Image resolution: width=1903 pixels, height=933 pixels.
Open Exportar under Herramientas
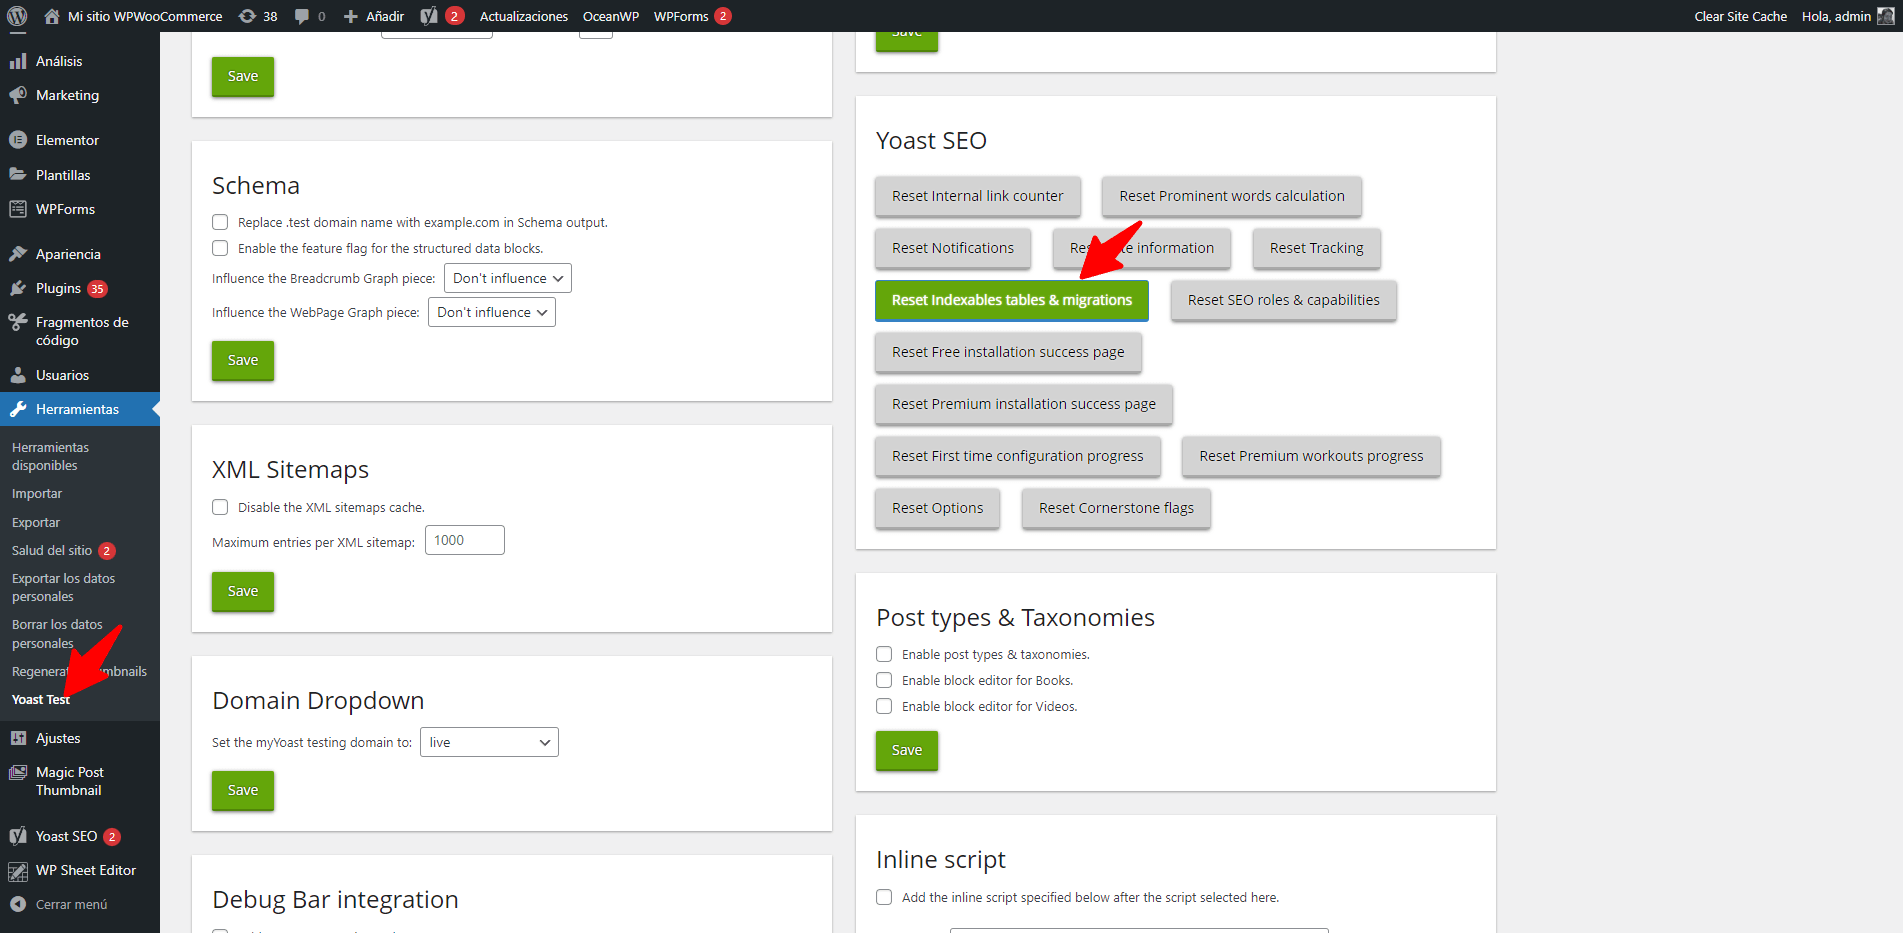pos(36,522)
